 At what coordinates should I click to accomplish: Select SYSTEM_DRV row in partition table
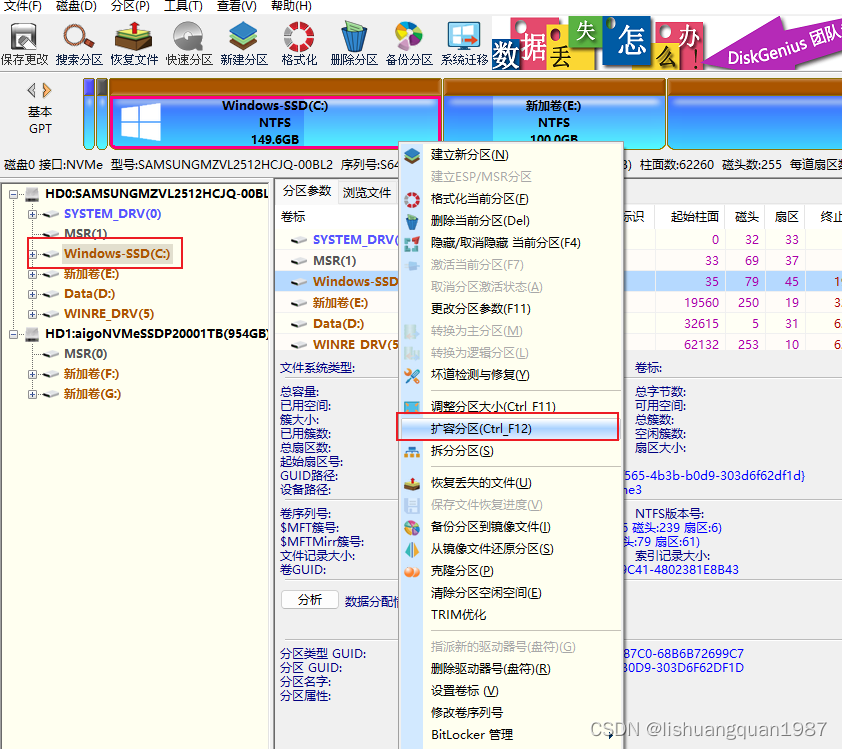coord(354,240)
